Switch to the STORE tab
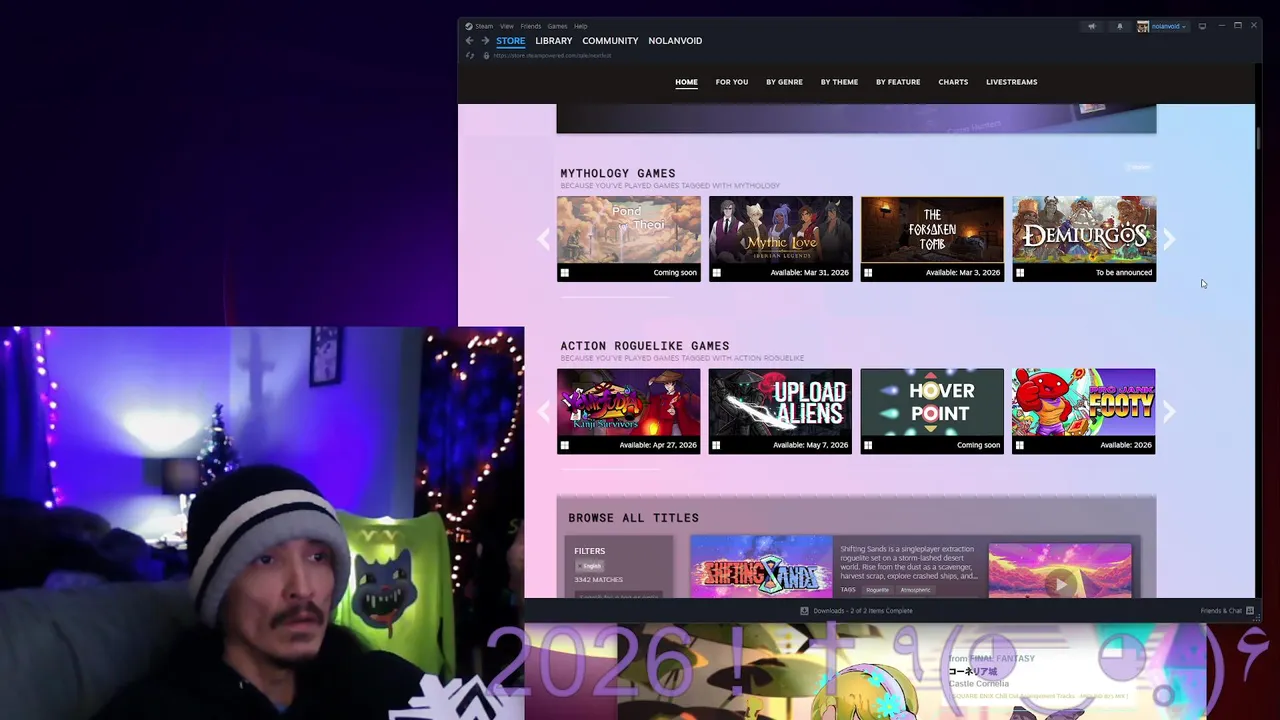Viewport: 1280px width, 720px height. (x=510, y=41)
